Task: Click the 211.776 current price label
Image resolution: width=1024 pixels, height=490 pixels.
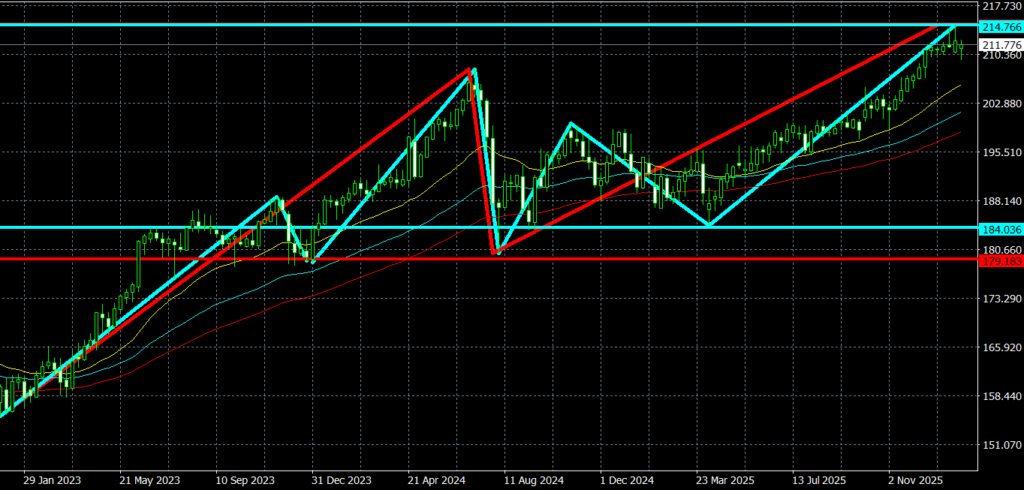Action: (1001, 45)
